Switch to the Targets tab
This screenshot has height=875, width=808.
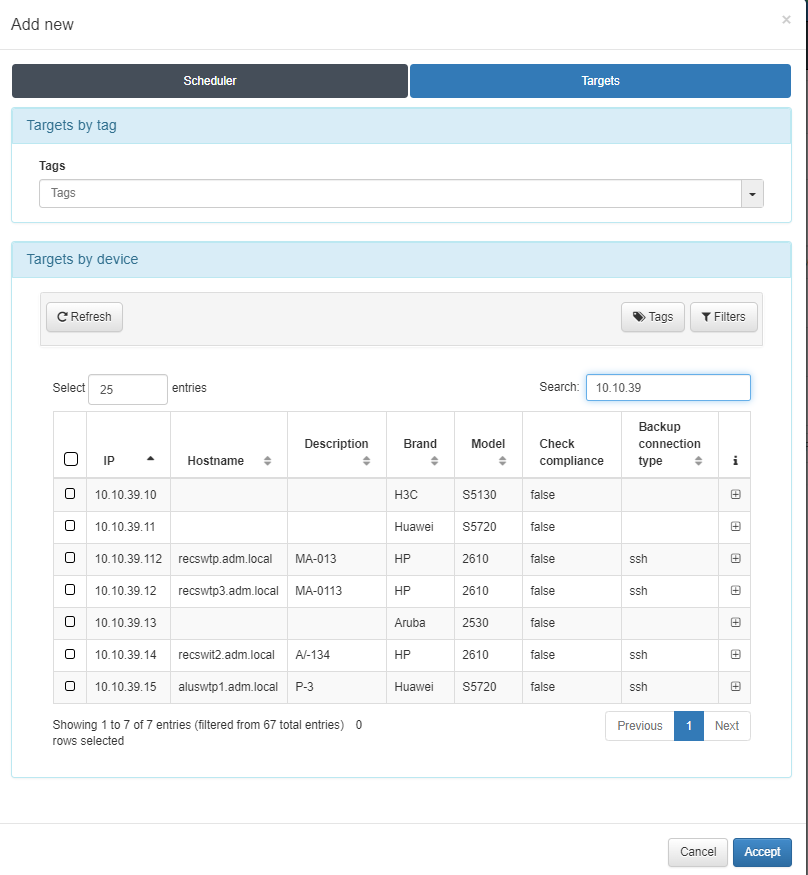(x=600, y=81)
